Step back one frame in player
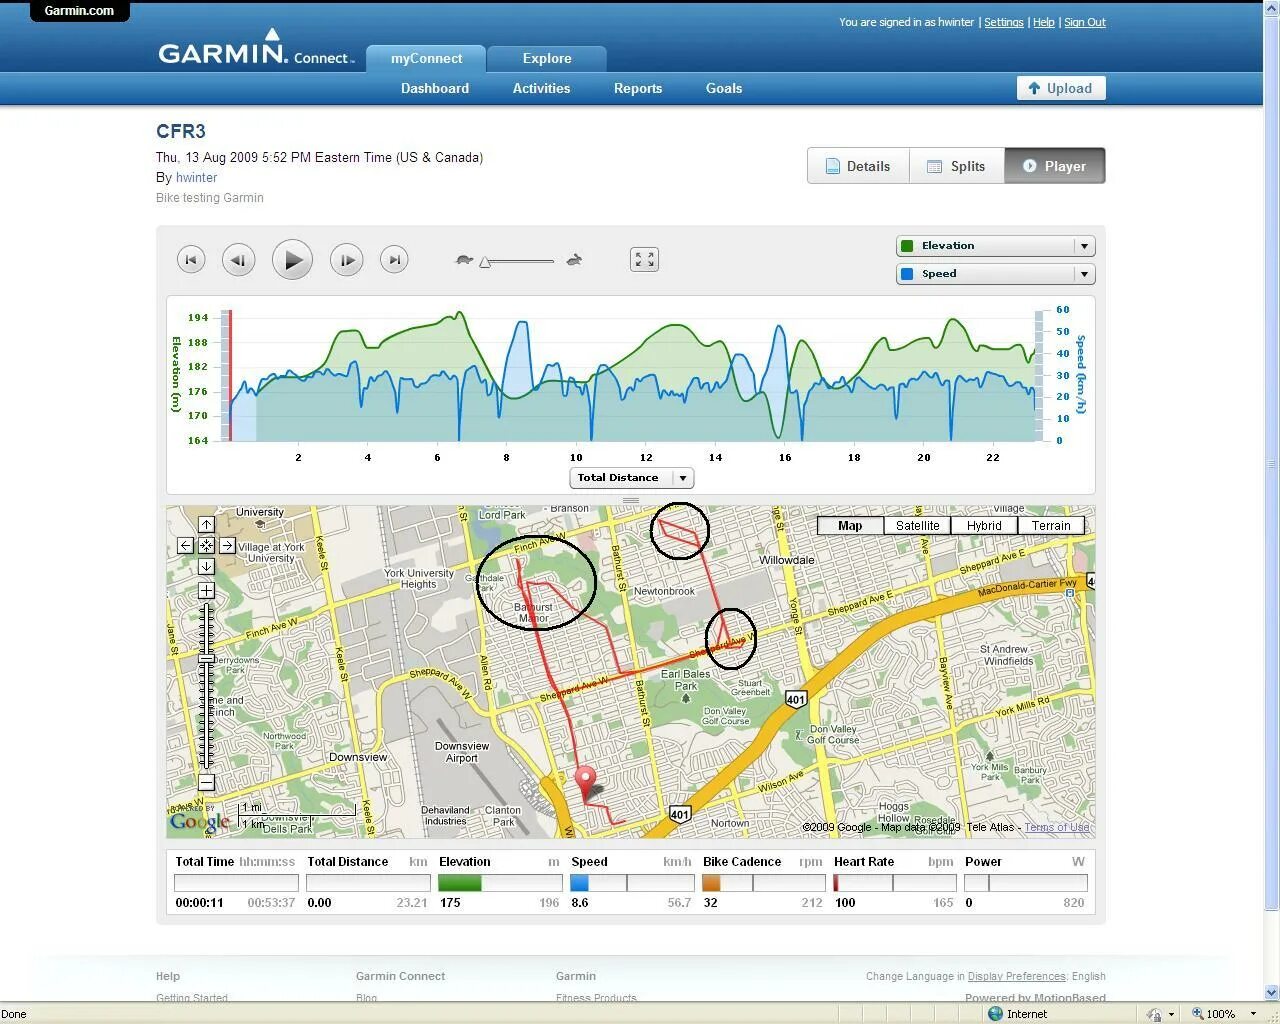1280x1024 pixels. [x=238, y=260]
